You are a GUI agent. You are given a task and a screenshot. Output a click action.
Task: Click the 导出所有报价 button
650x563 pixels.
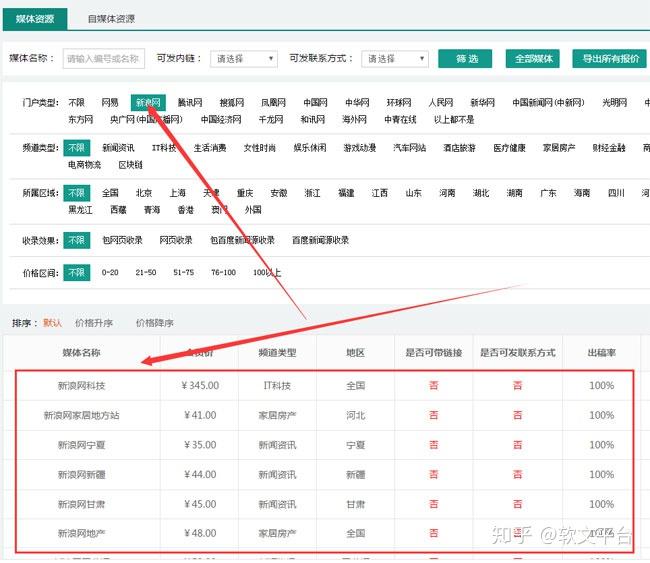click(x=609, y=58)
